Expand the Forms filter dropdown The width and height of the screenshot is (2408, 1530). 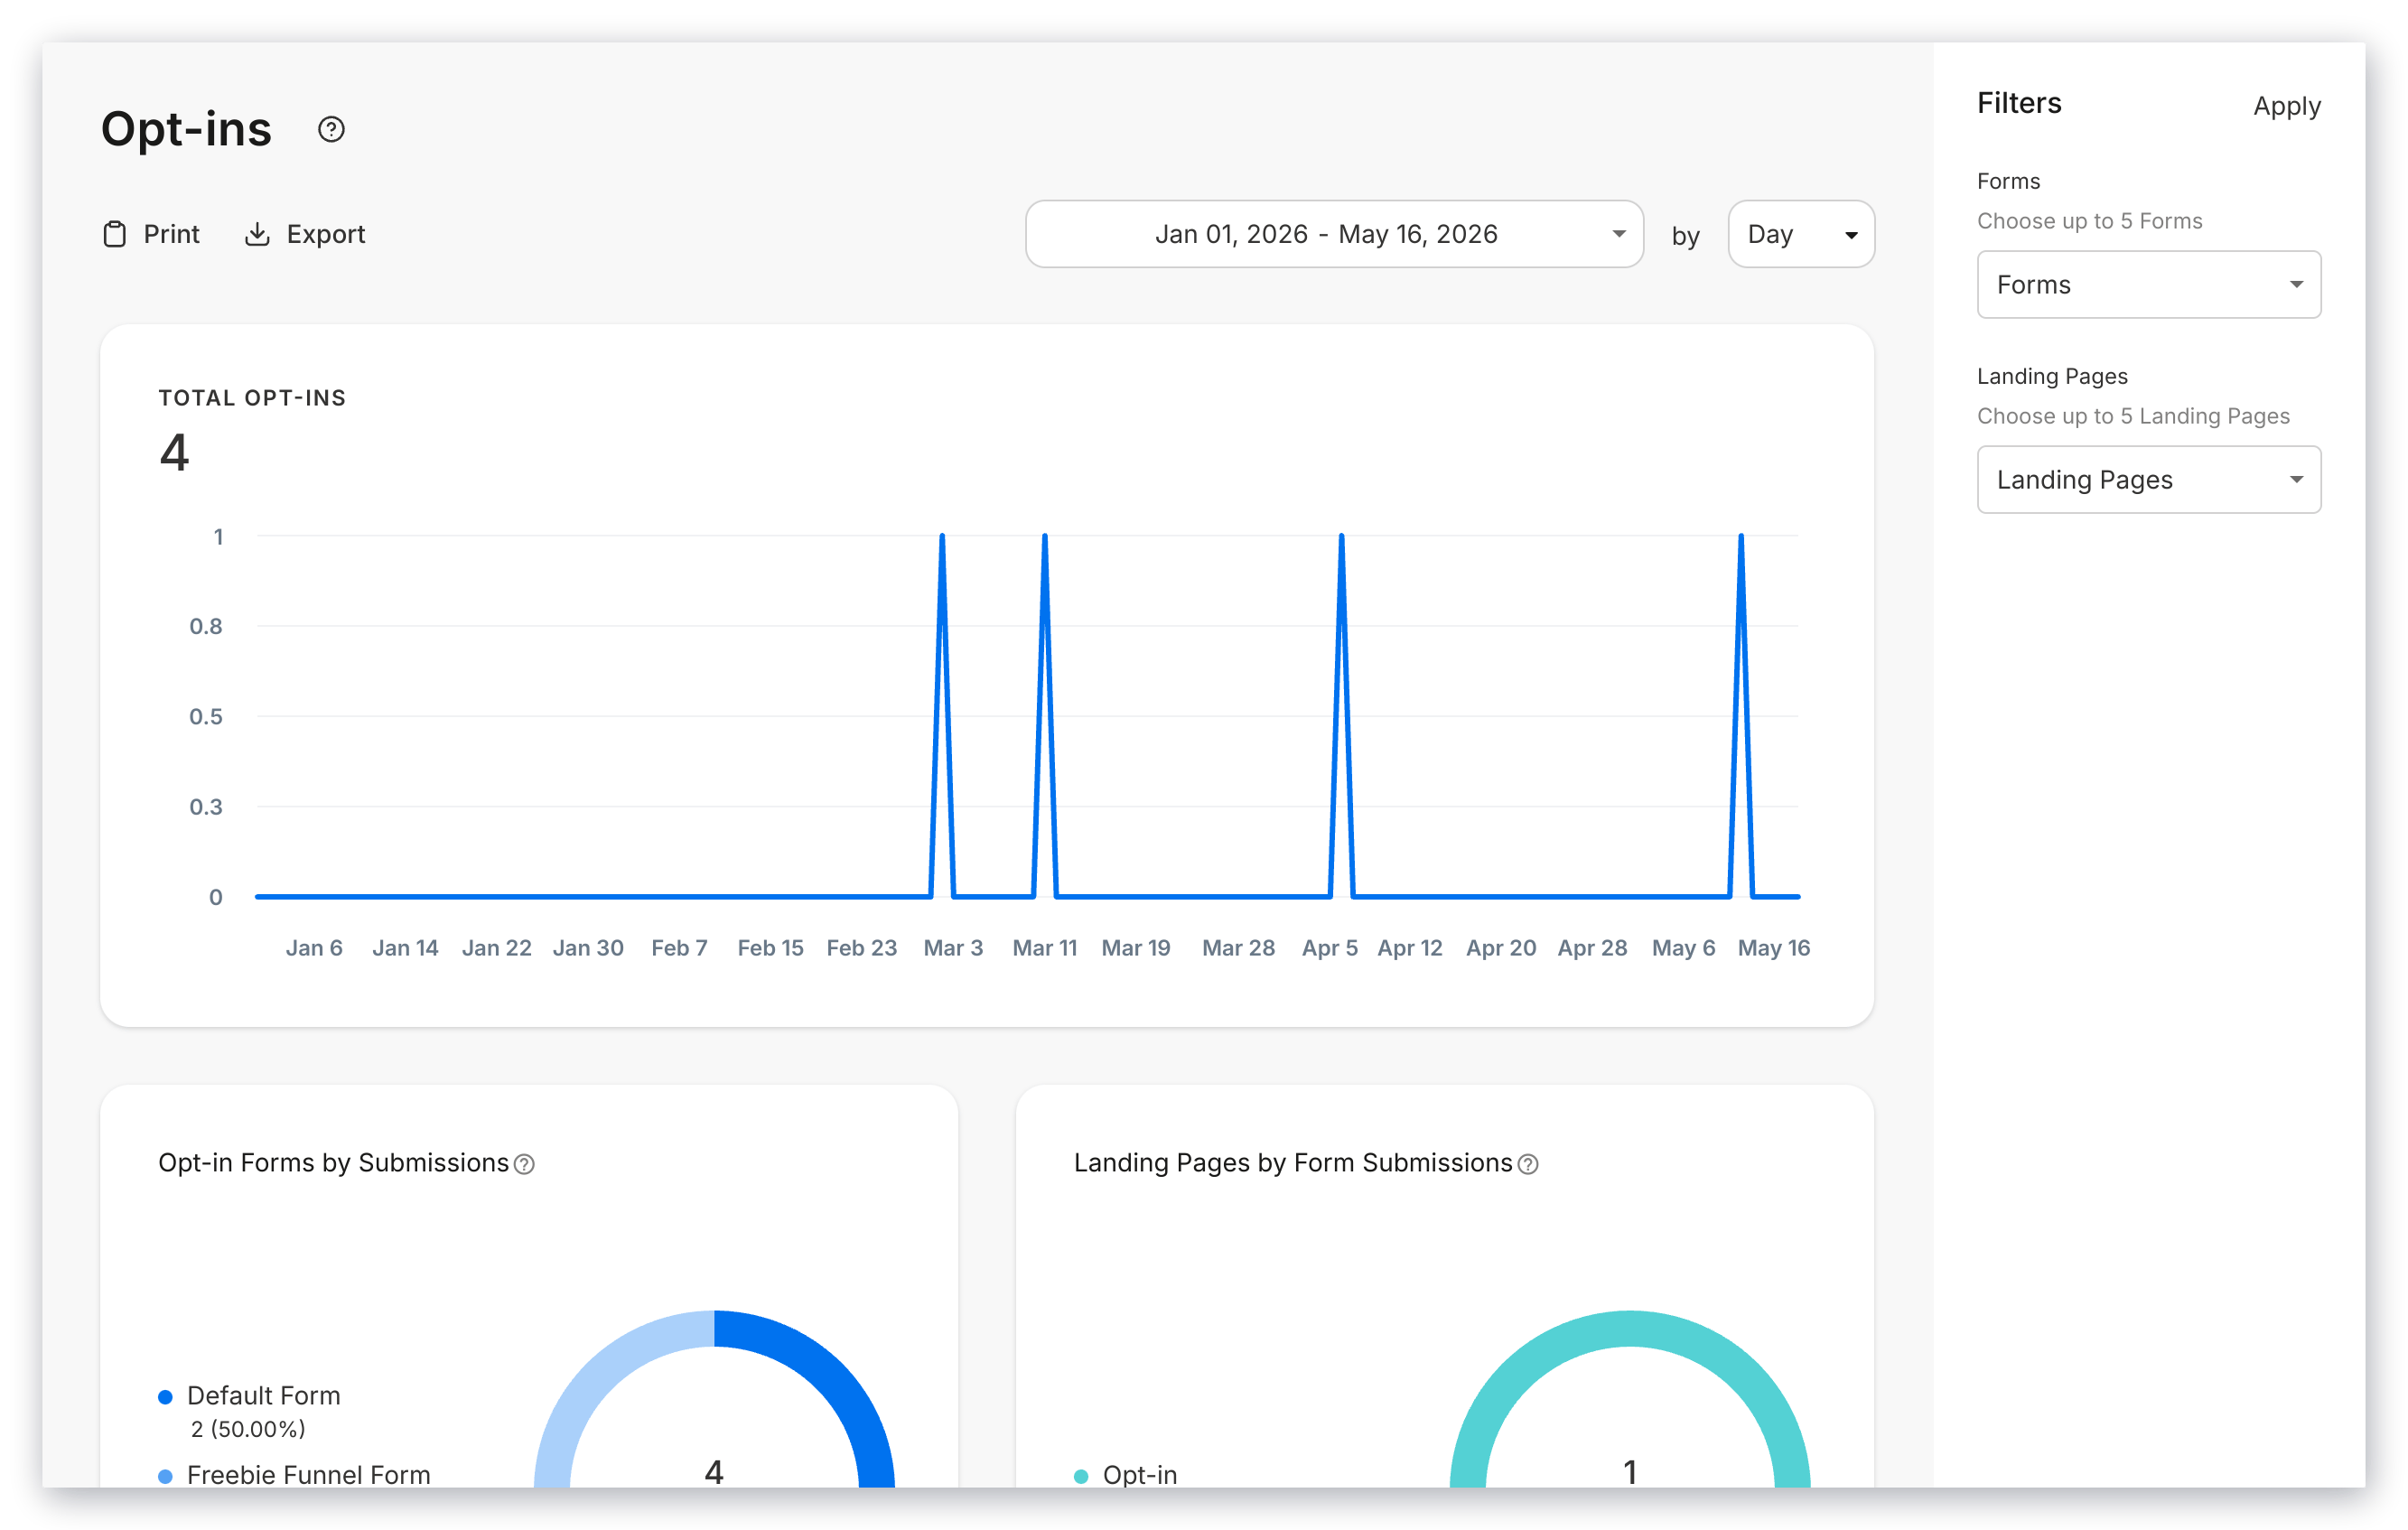pos(2148,285)
